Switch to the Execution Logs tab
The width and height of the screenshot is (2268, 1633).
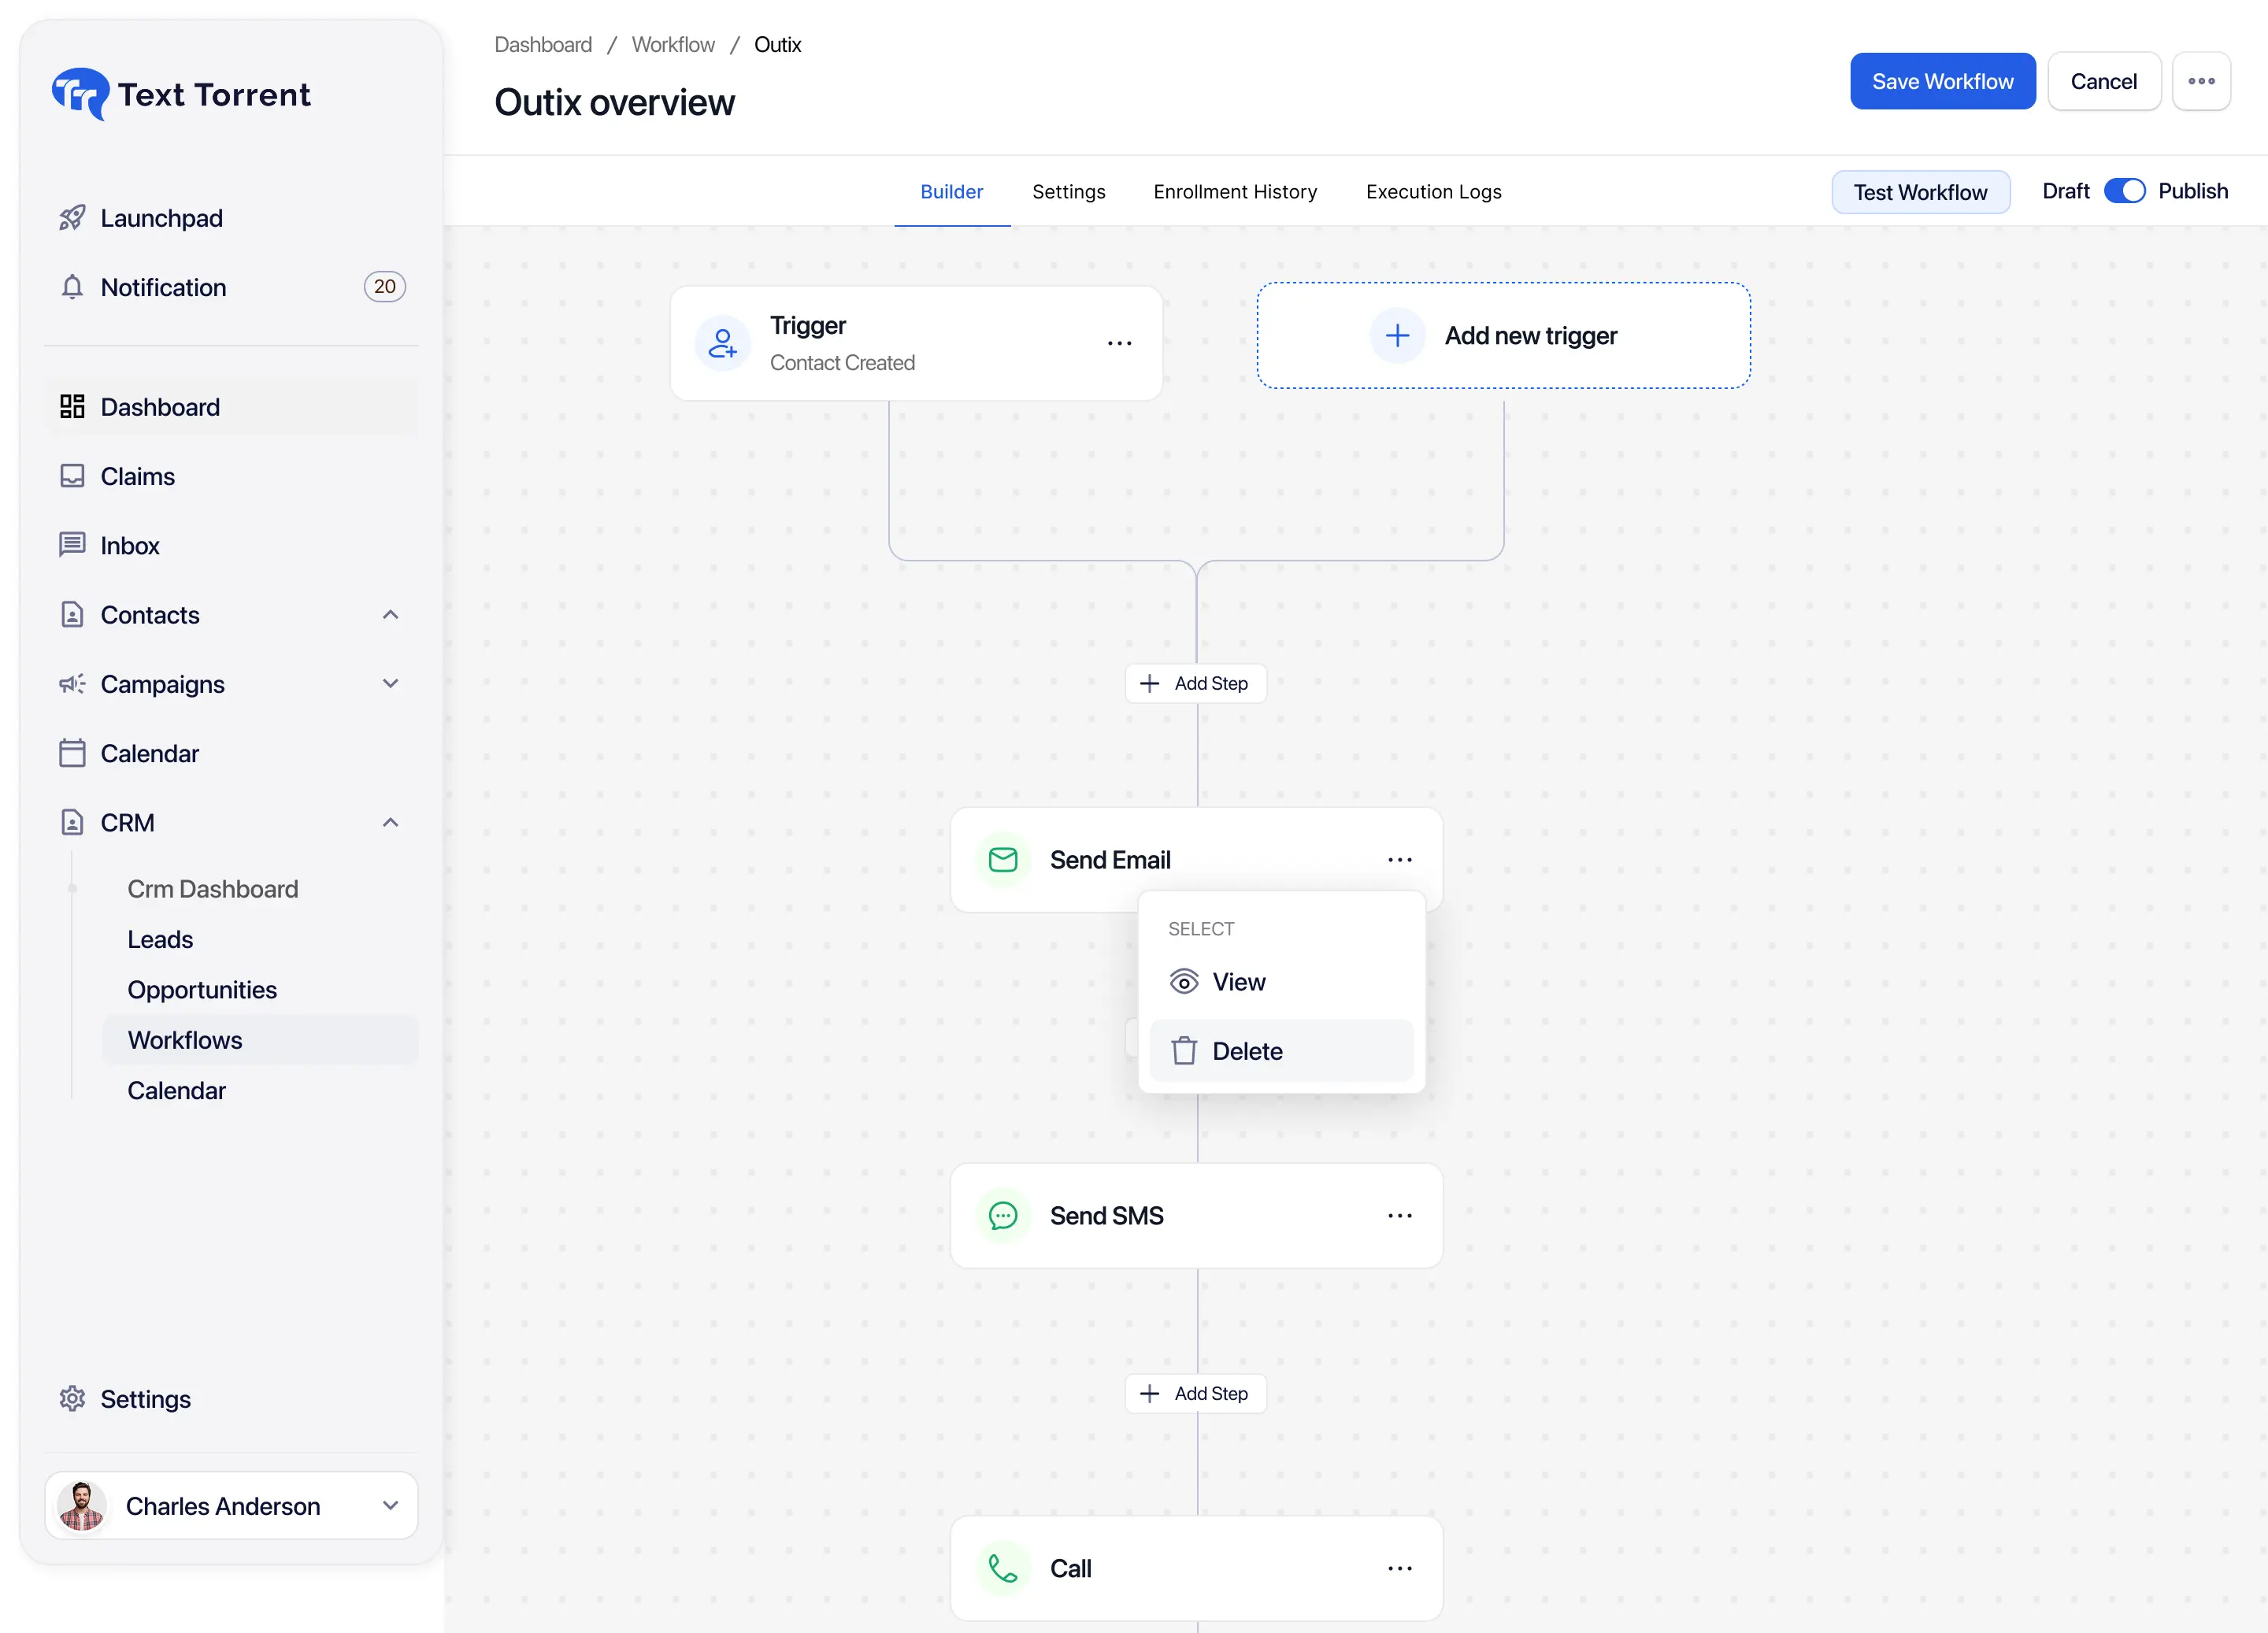pyautogui.click(x=1433, y=191)
